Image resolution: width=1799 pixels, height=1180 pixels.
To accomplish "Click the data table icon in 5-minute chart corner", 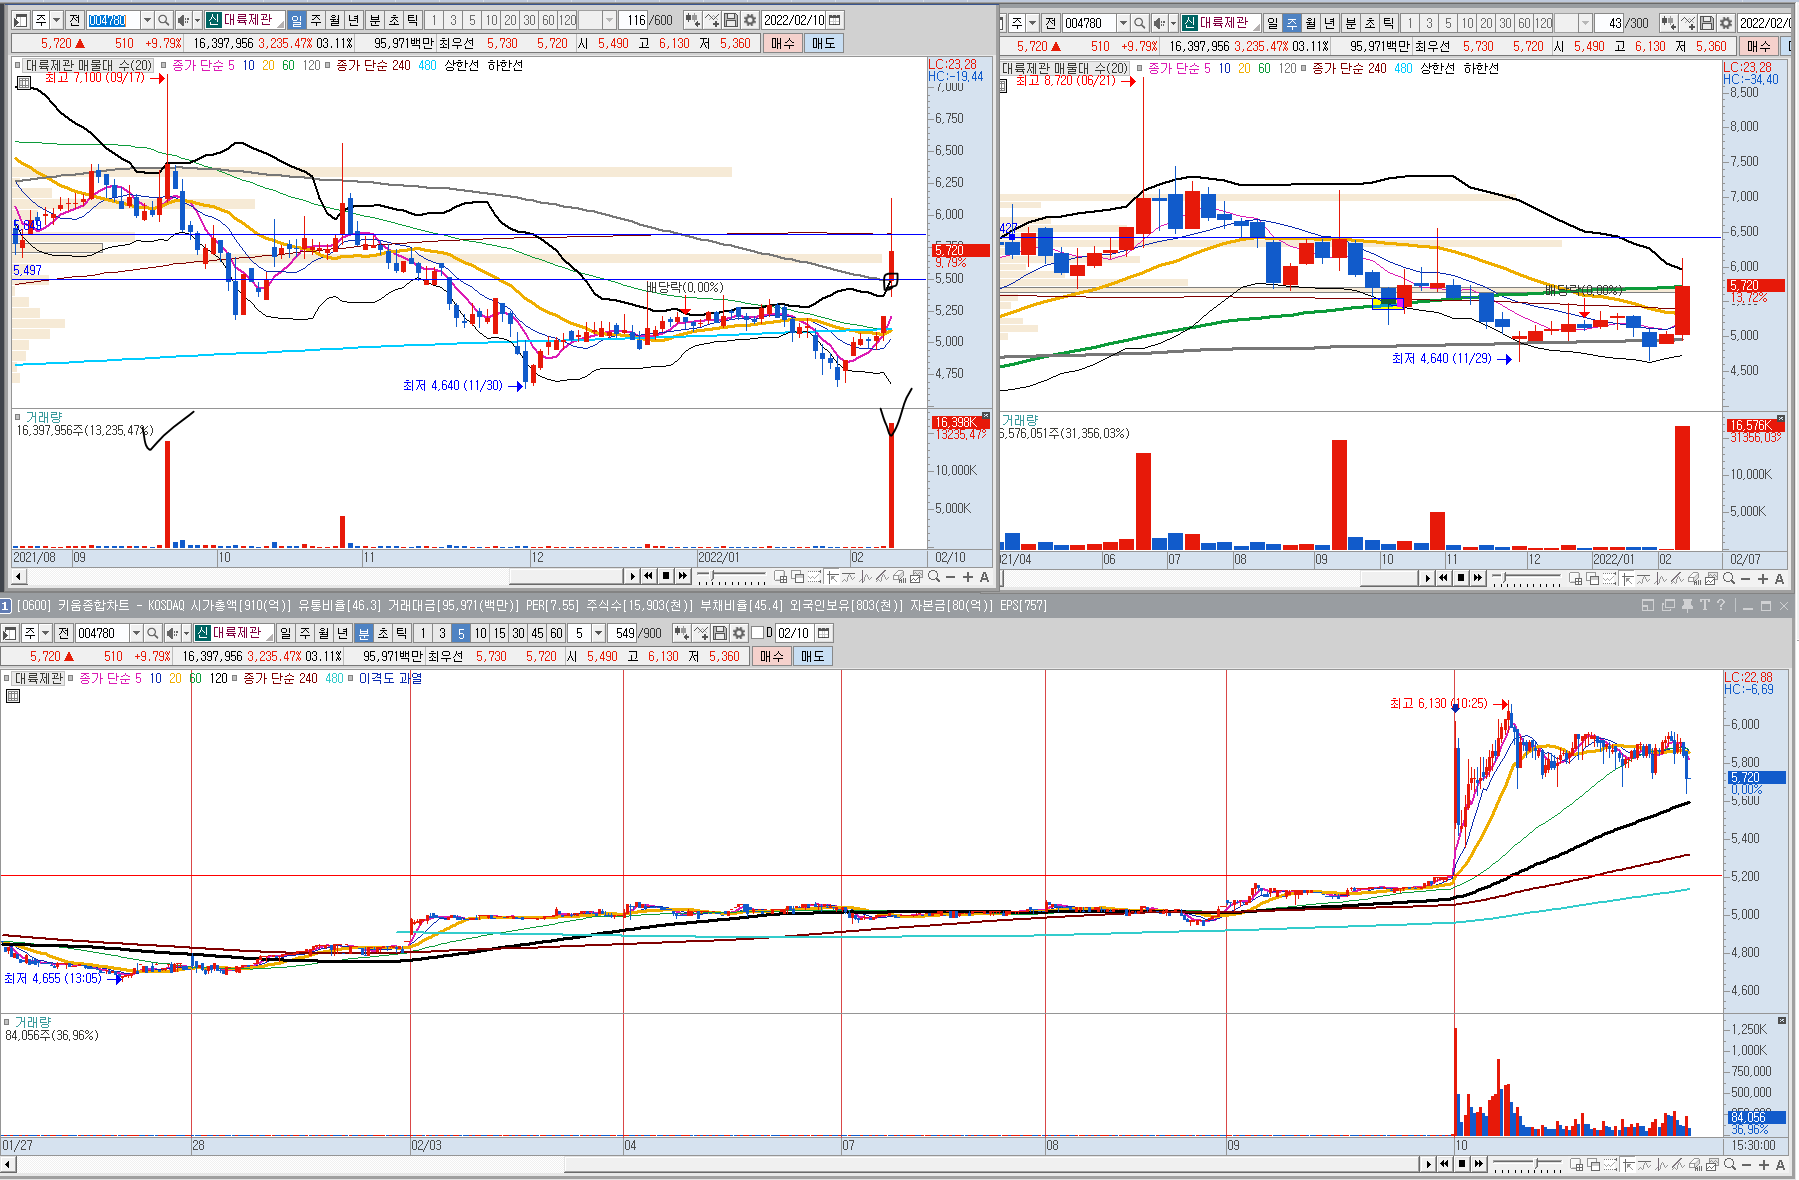I will point(12,696).
